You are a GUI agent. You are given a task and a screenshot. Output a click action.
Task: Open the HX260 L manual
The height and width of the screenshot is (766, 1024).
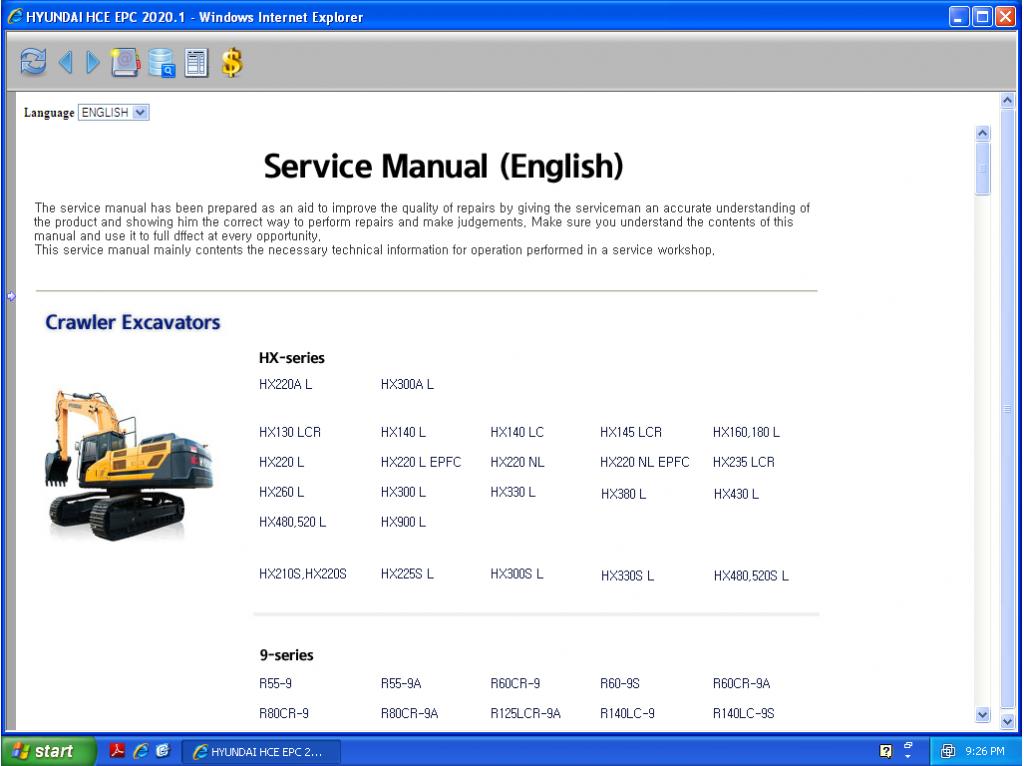(281, 492)
